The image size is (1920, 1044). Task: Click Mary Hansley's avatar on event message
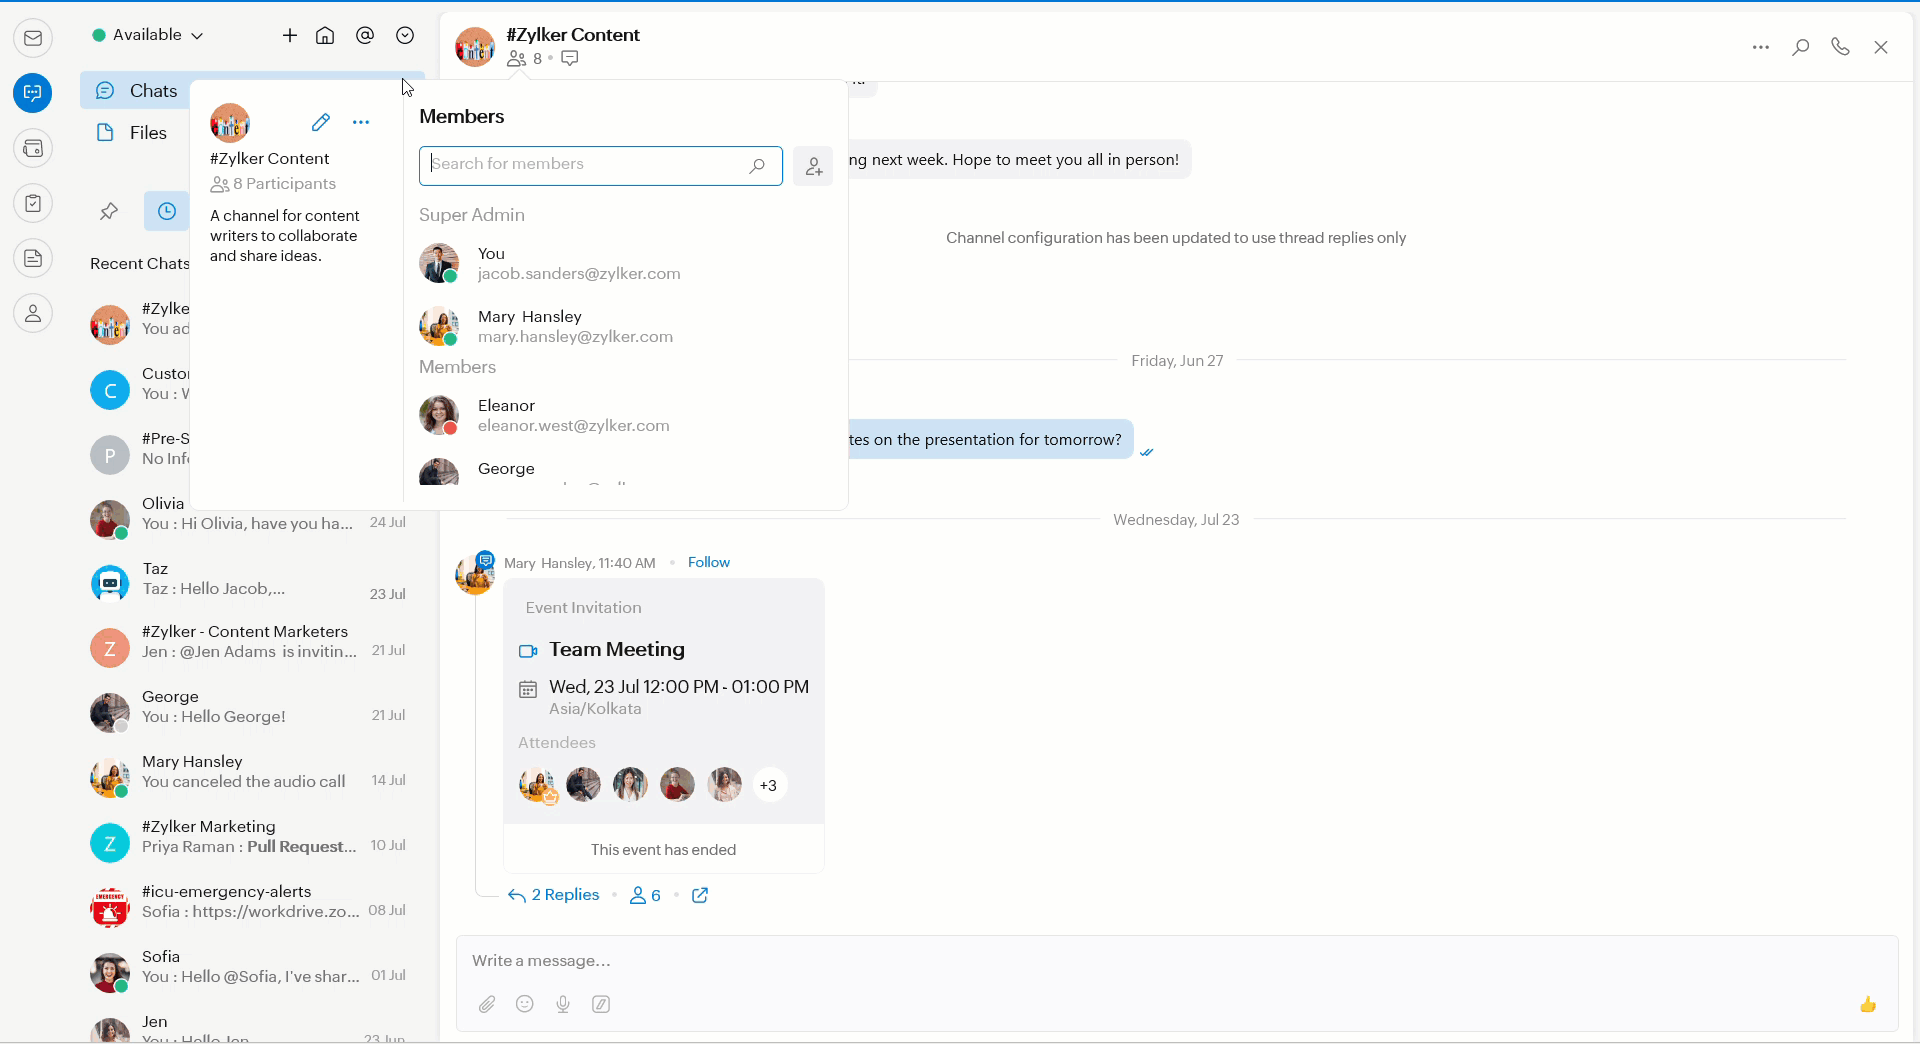point(475,575)
